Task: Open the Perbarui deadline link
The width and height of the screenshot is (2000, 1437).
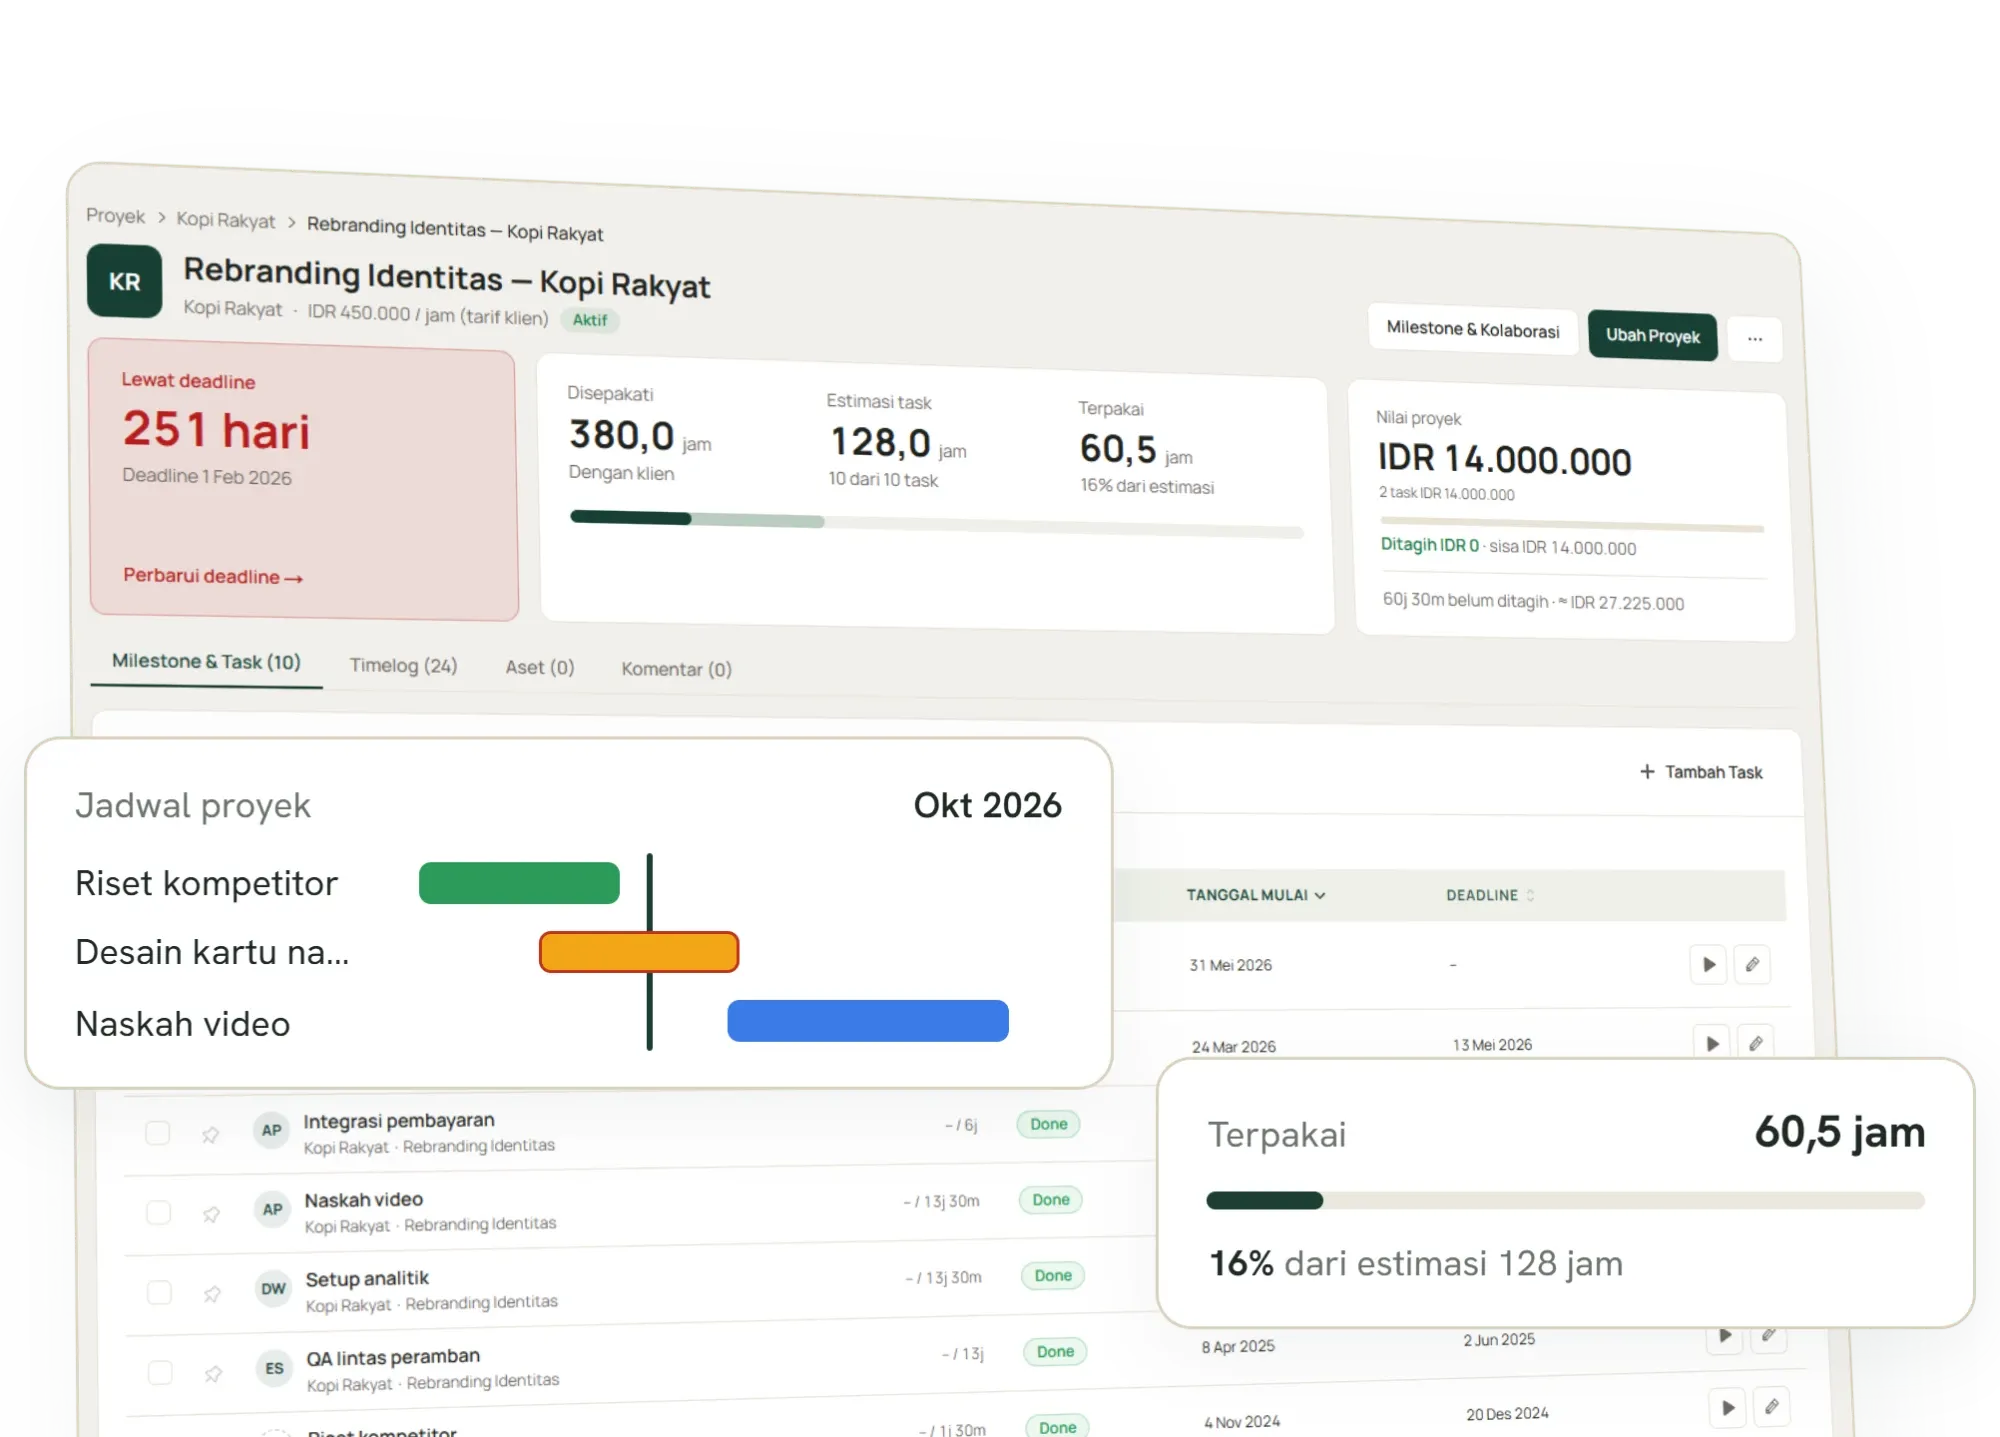Action: pos(213,576)
